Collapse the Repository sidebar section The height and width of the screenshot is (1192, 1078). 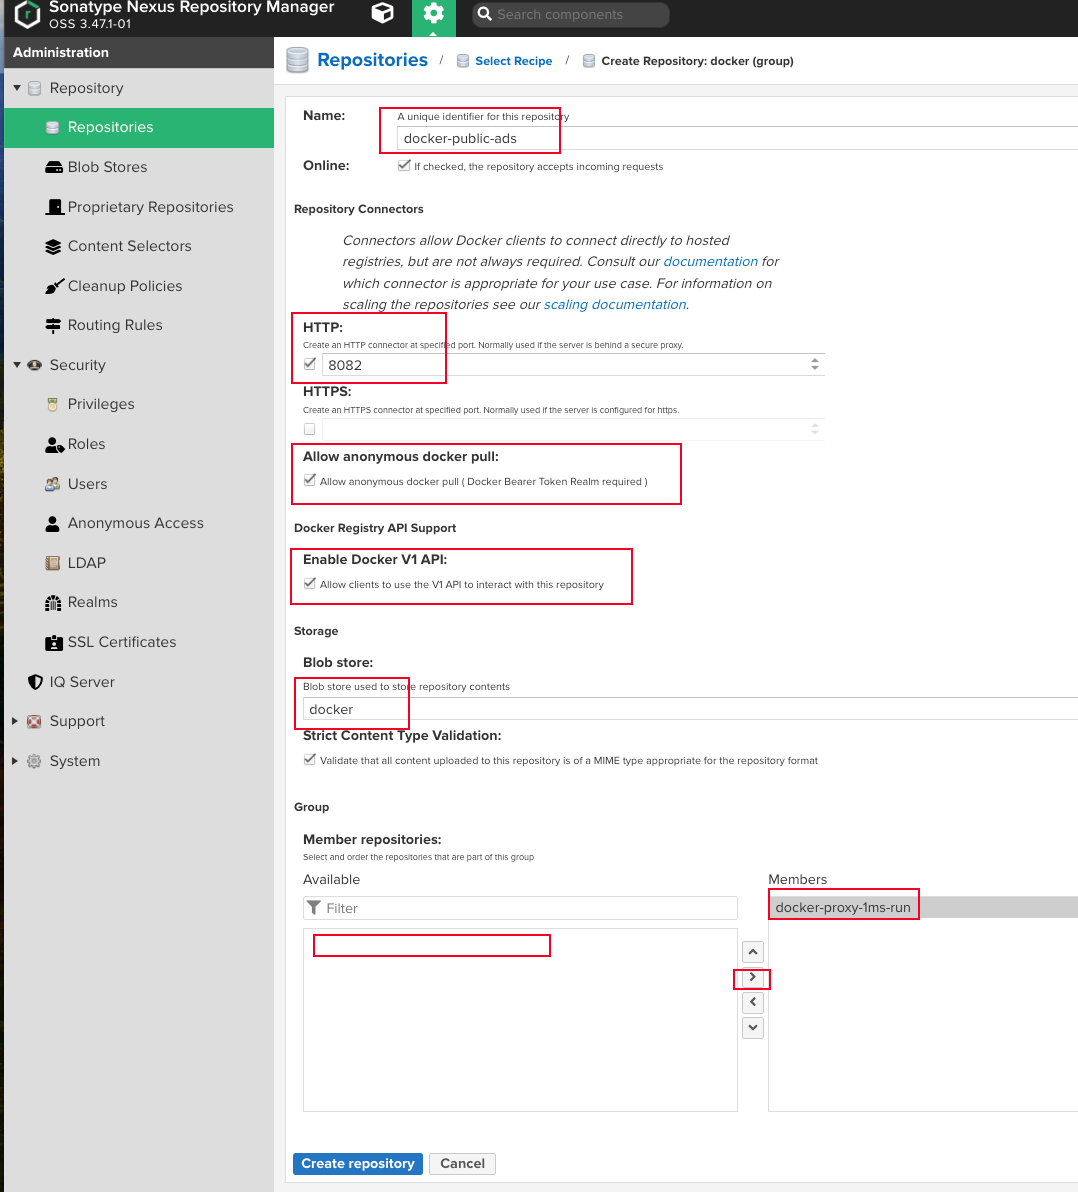pos(16,88)
